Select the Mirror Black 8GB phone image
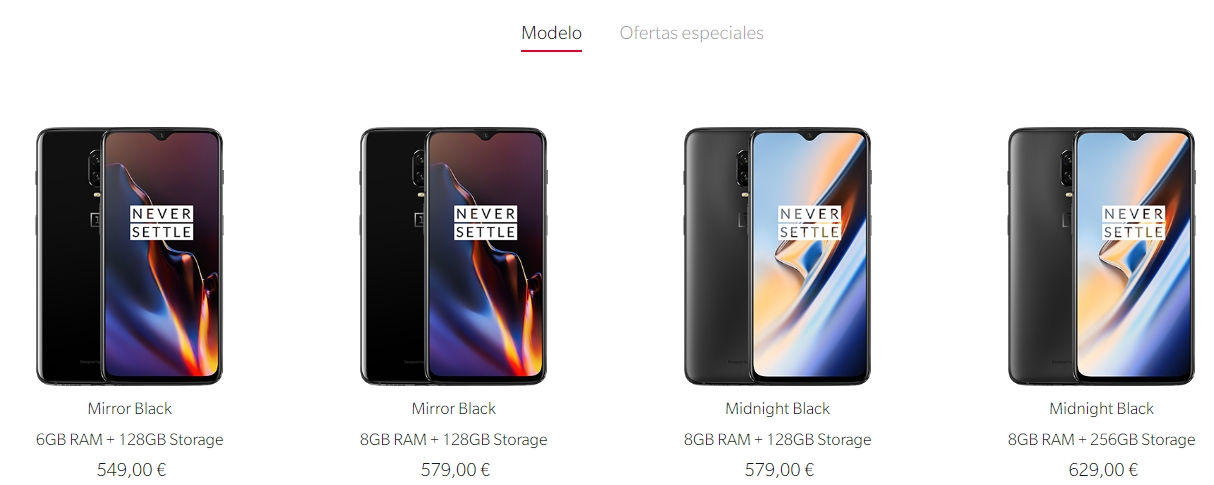The image size is (1214, 485). 453,256
